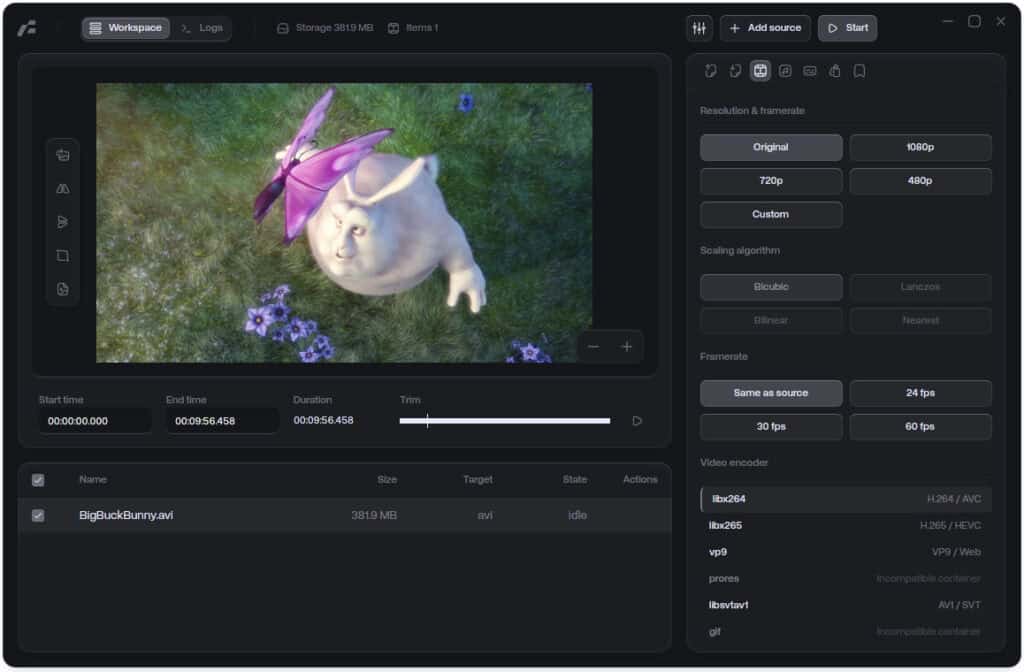This screenshot has width=1024, height=672.
Task: Click the Size column header
Action: click(387, 480)
